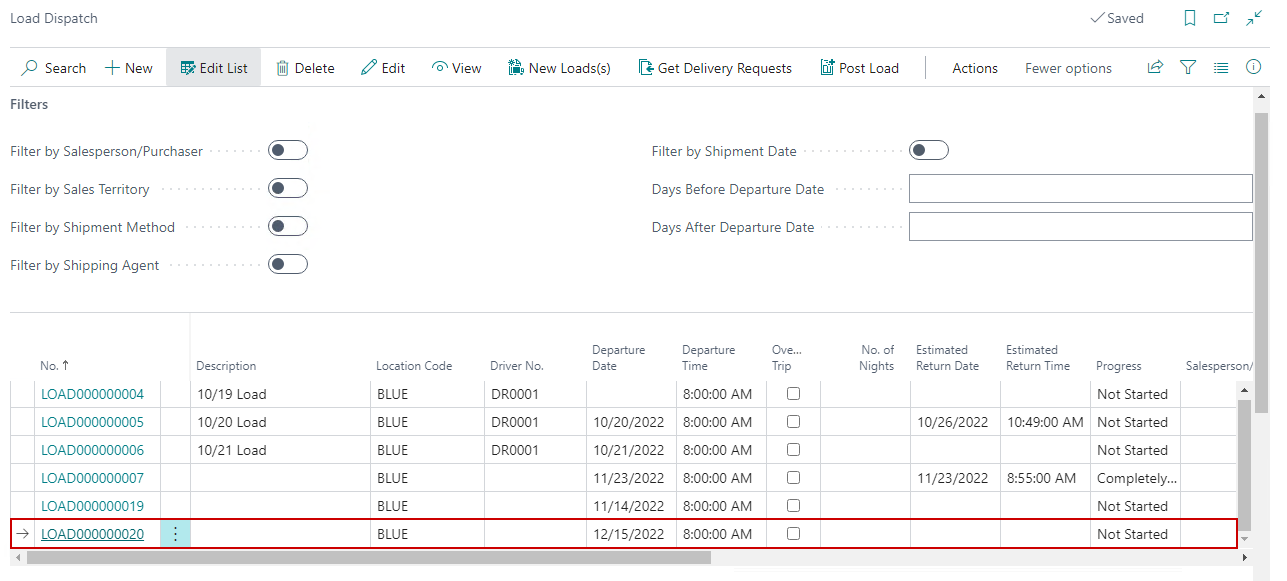The width and height of the screenshot is (1287, 581).
Task: Select the 10/20 Load description cell
Action: pos(280,422)
